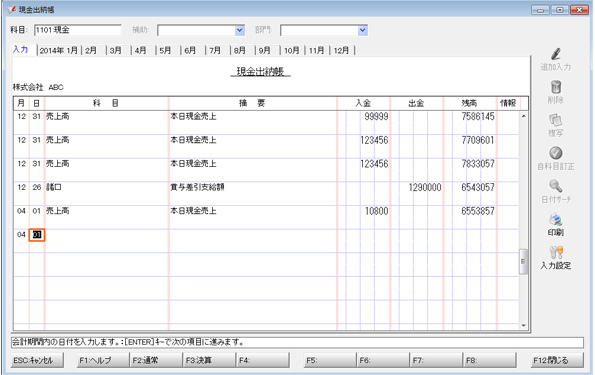The image size is (595, 375).
Task: Click the 情報 column header
Action: coord(508,103)
